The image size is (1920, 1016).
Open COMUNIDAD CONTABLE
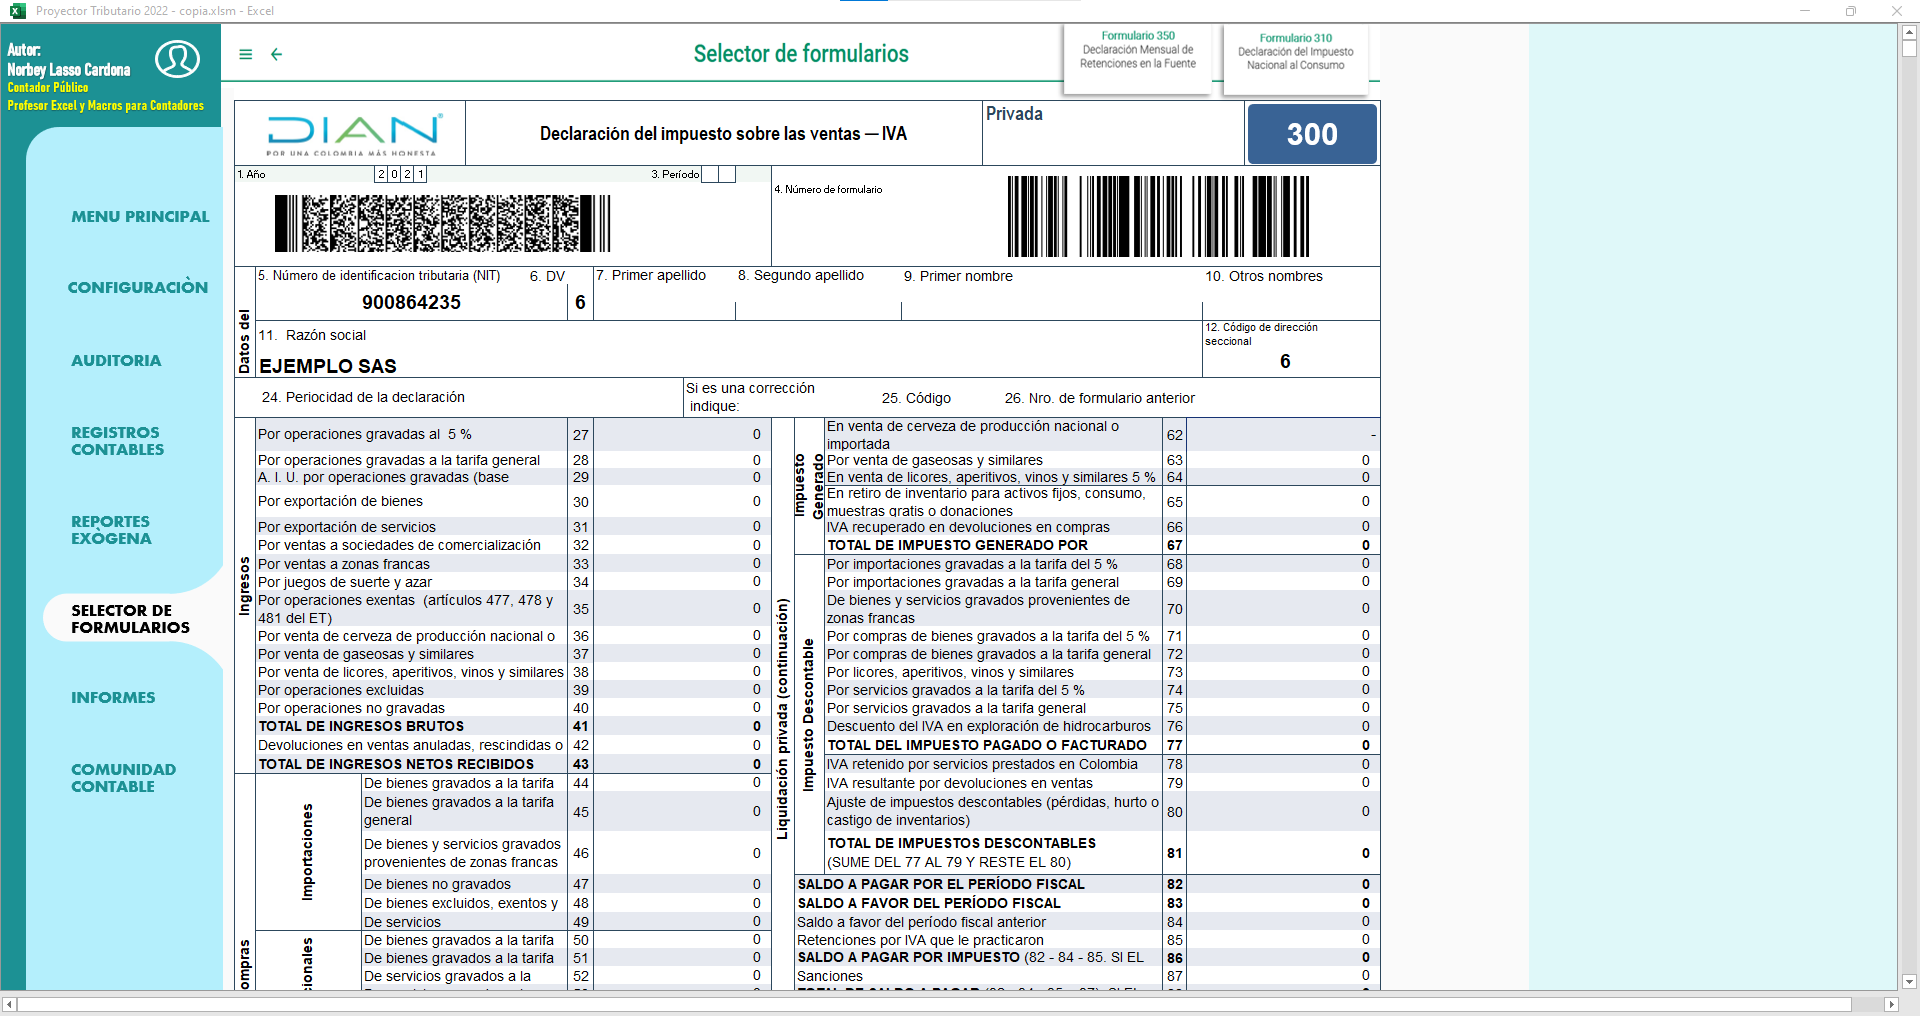coord(123,778)
